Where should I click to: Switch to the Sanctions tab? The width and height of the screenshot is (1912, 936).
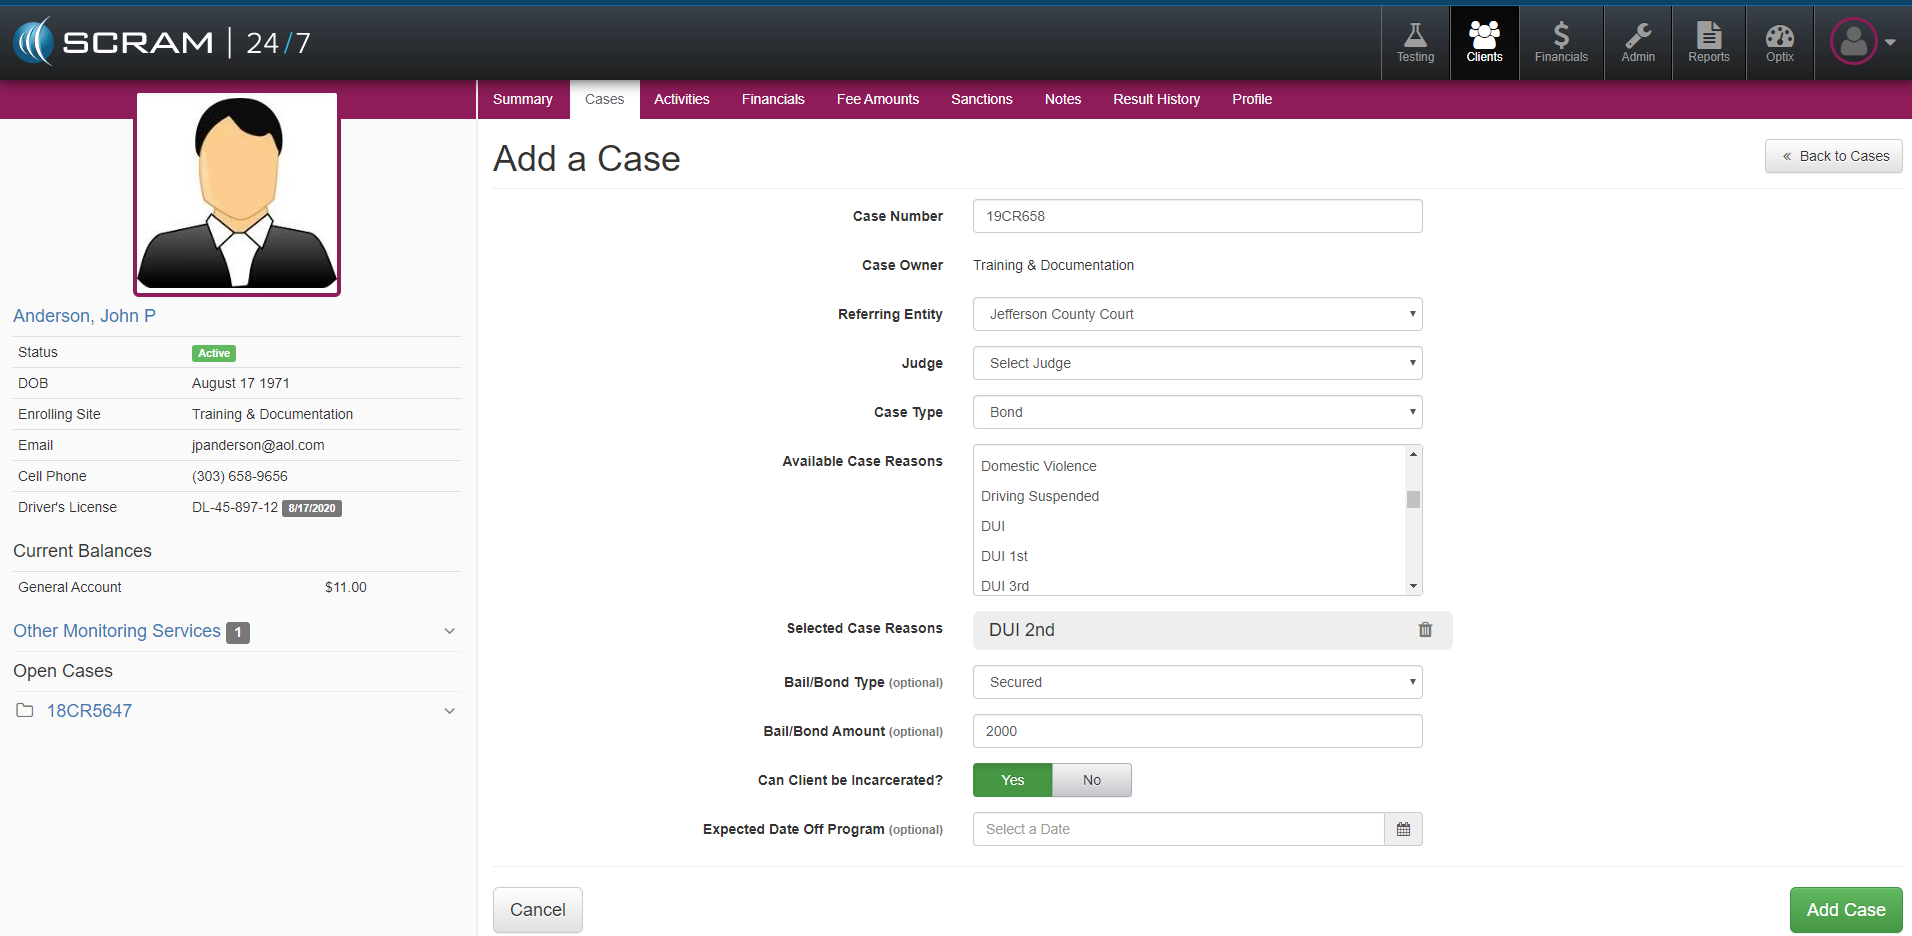(x=981, y=99)
